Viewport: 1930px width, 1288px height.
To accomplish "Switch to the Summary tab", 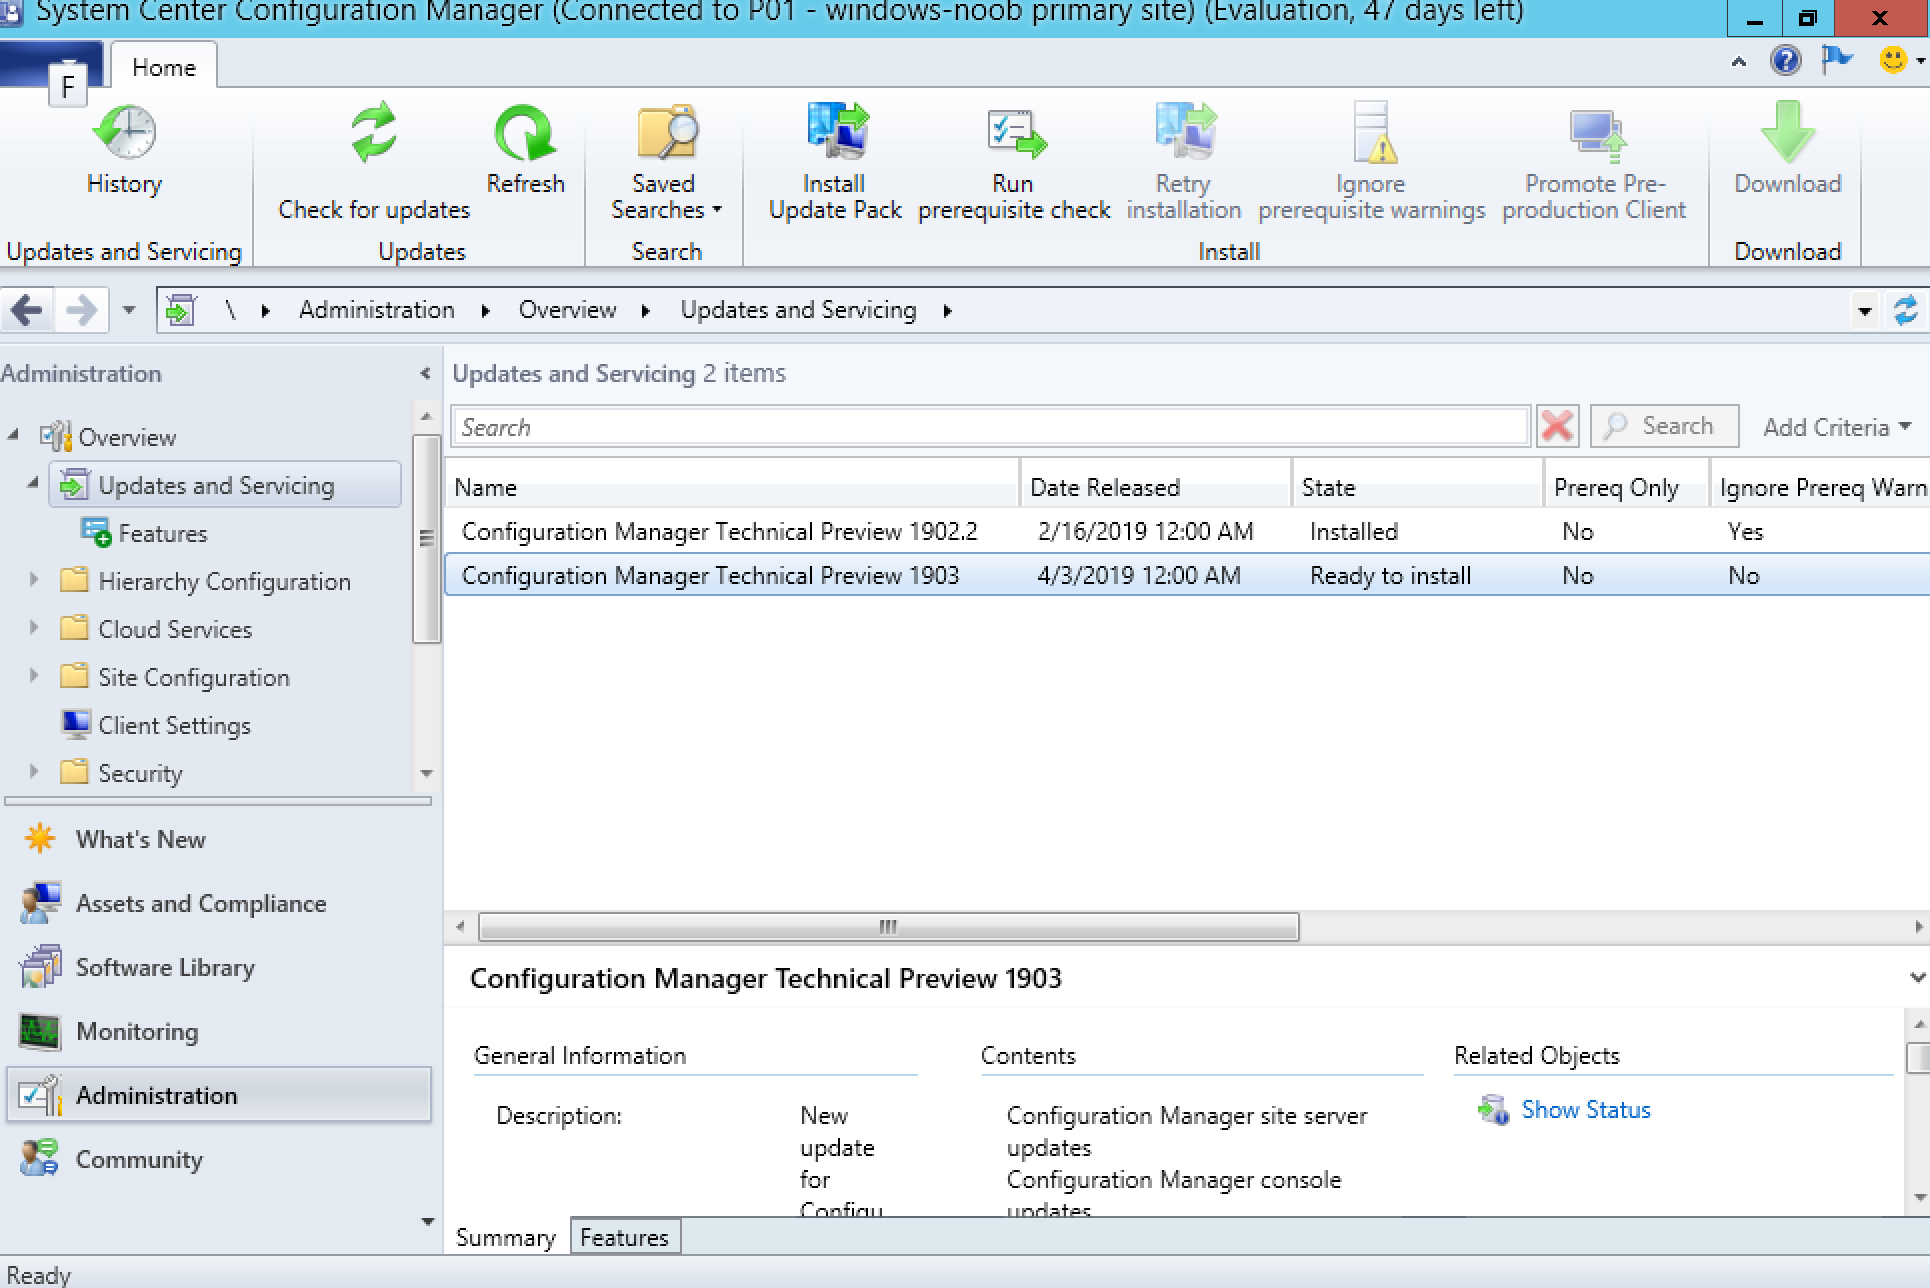I will (505, 1237).
